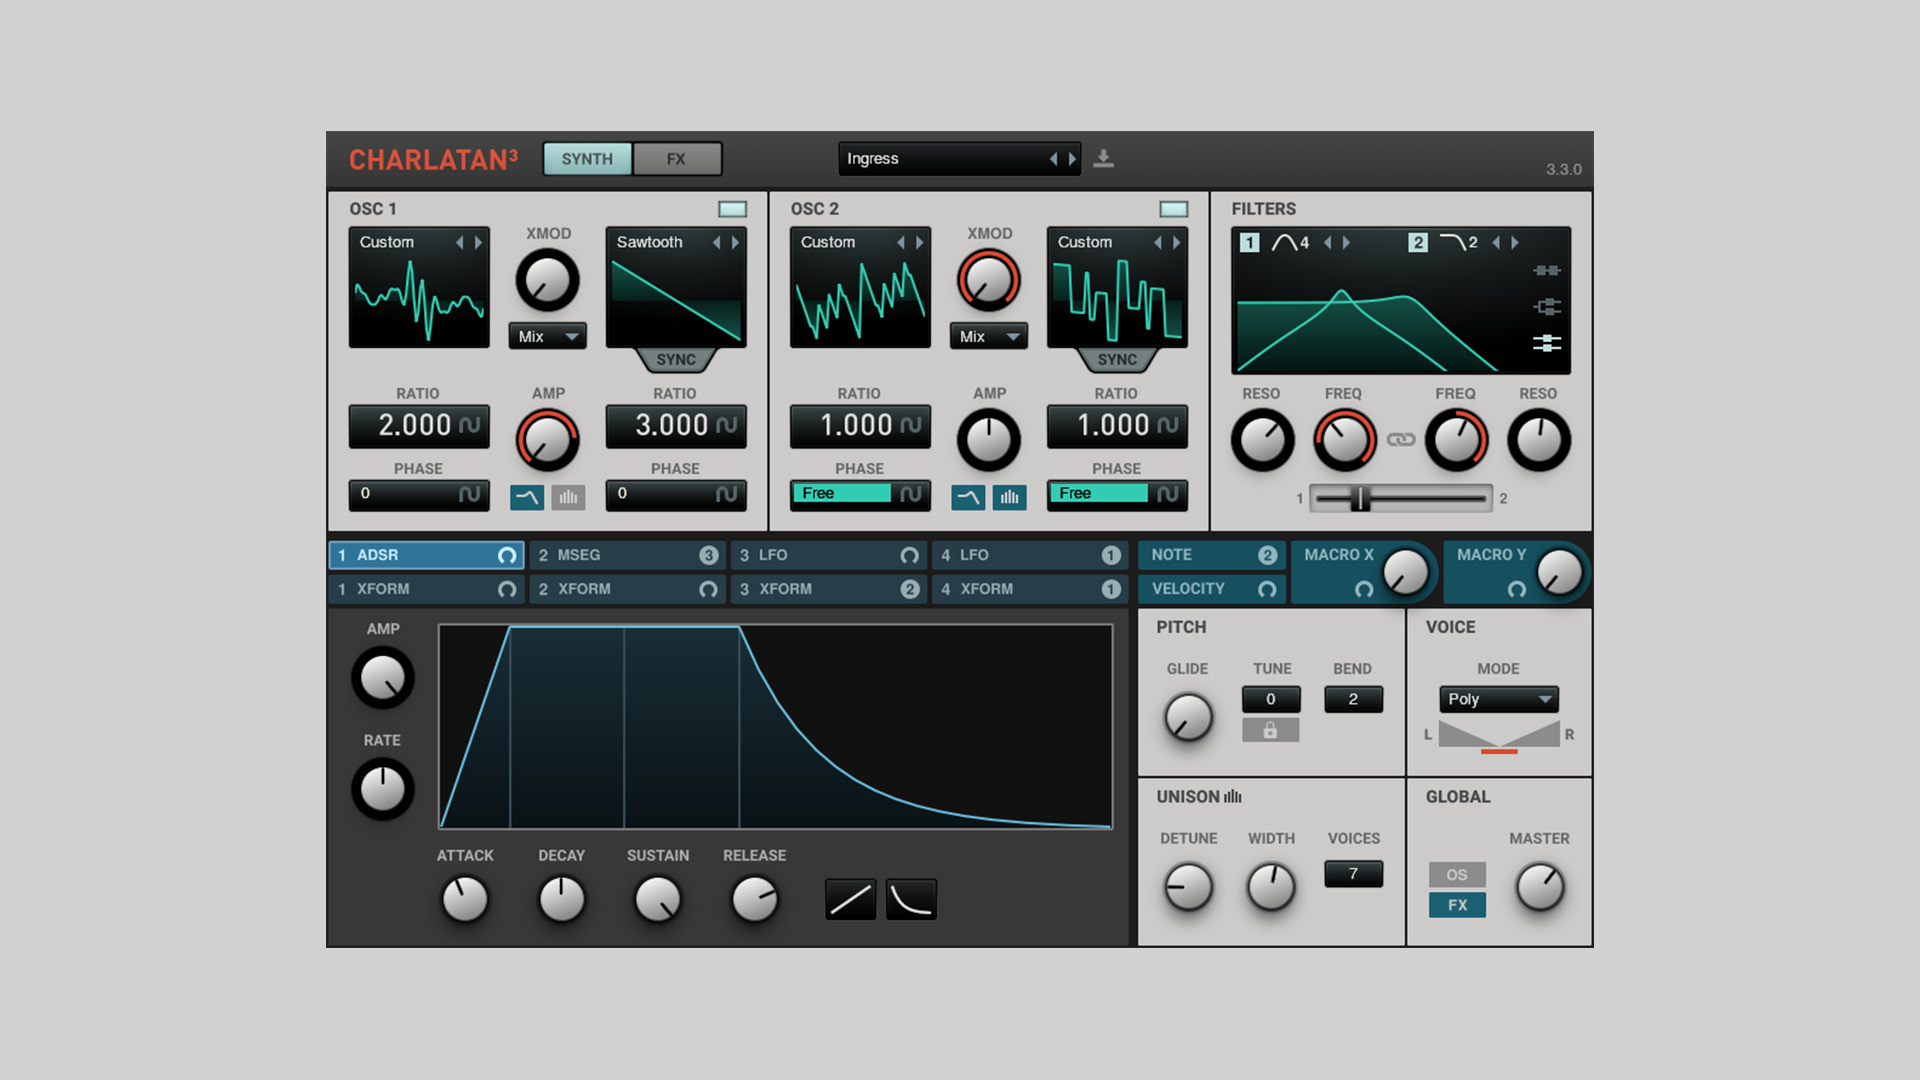Select the serial filter routing icon

coord(1546,270)
